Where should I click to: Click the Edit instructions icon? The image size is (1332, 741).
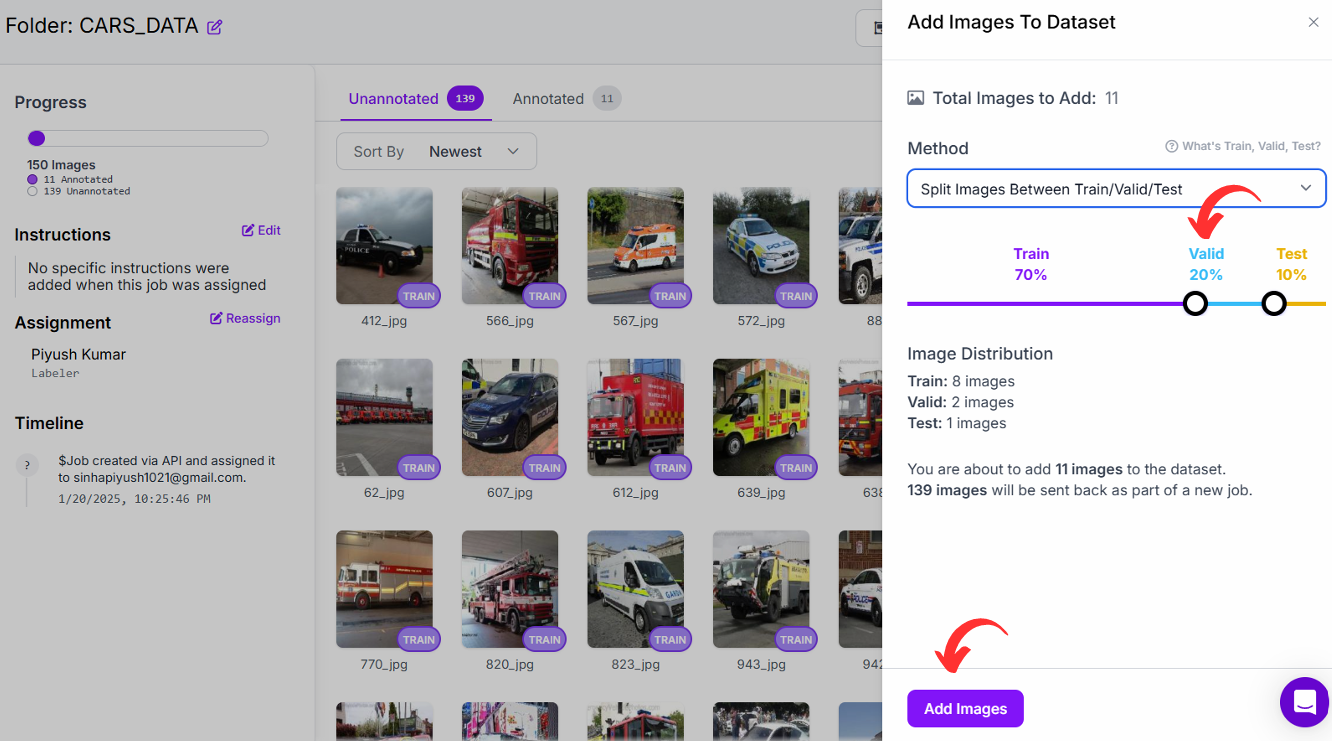click(248, 230)
